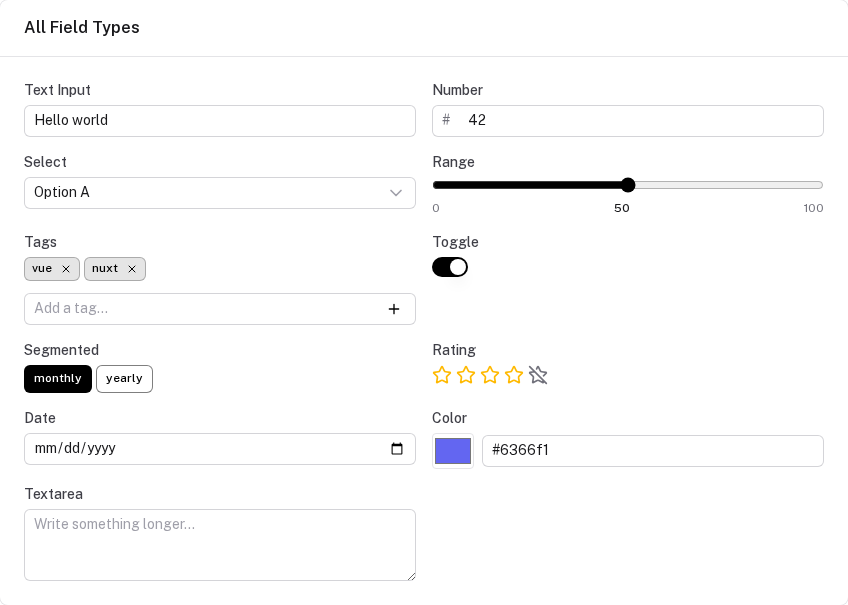Viewport: 848px width, 605px height.
Task: Click inside the Textarea box
Action: (220, 545)
